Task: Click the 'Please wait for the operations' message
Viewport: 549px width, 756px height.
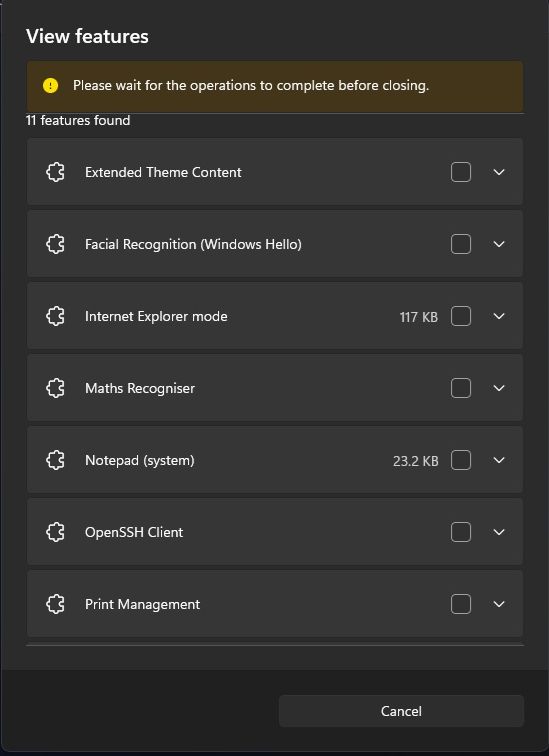Action: pos(251,85)
